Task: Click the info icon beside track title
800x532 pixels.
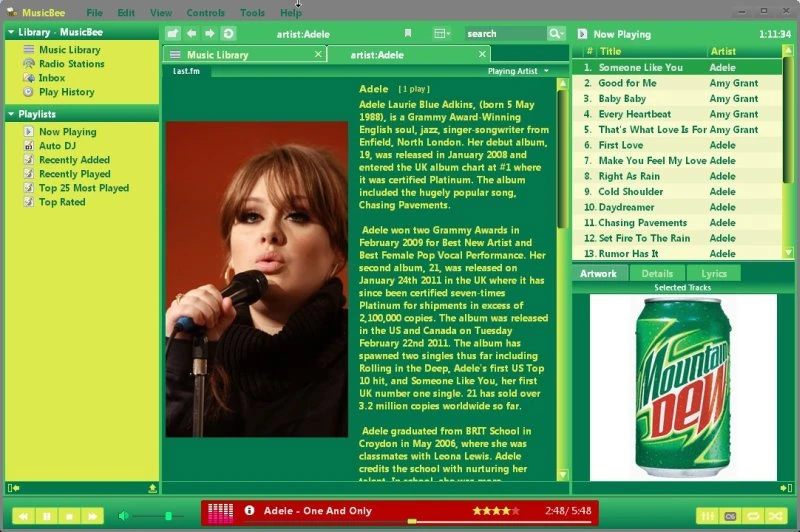Action: 250,511
